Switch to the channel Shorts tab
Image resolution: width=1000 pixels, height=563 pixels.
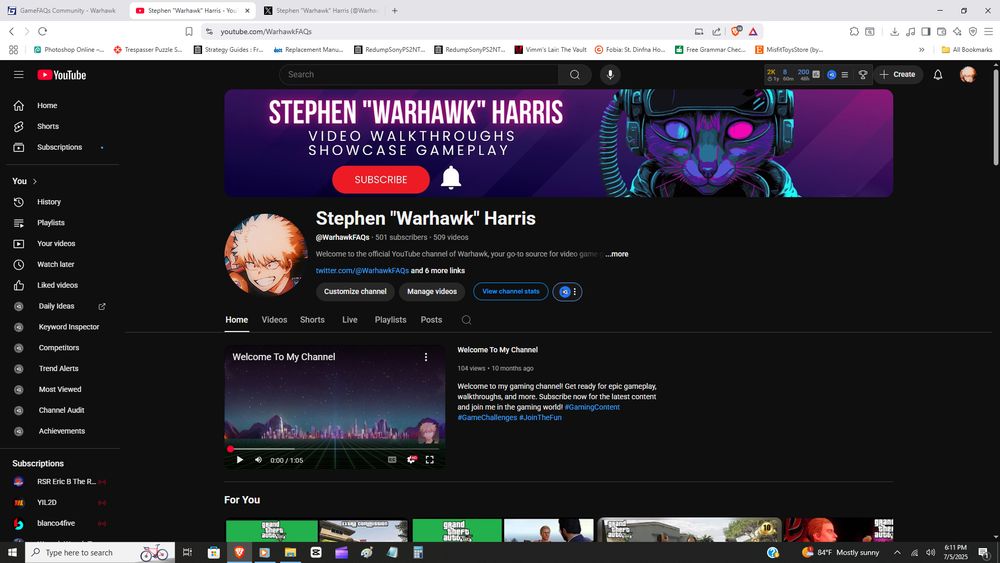click(312, 320)
